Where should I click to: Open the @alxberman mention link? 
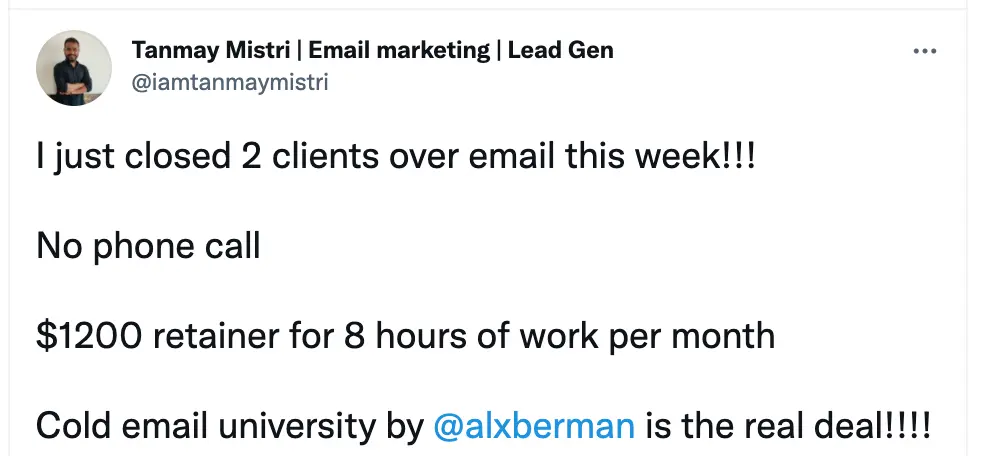[535, 426]
